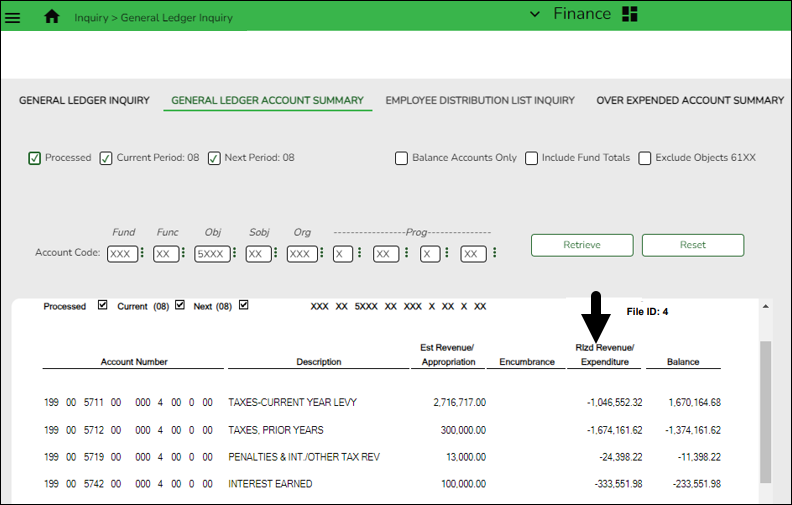This screenshot has width=792, height=505.
Task: Click the report Current (08) checkbox
Action: (x=180, y=305)
